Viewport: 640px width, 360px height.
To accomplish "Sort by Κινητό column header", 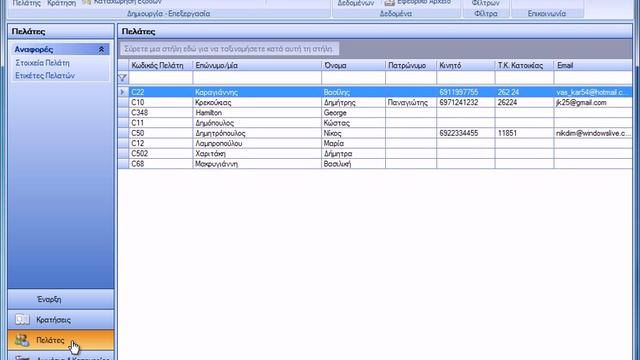I will [x=465, y=65].
